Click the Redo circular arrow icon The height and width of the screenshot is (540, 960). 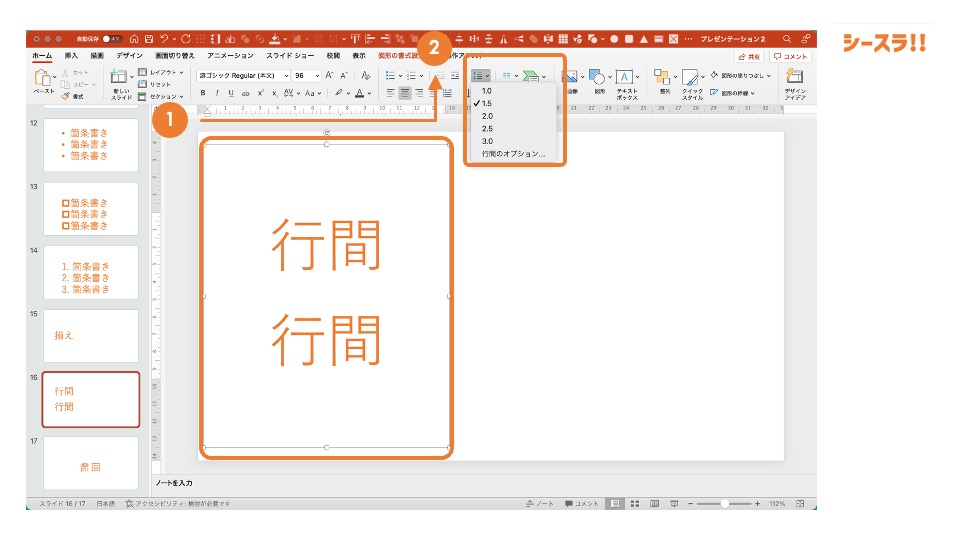point(186,39)
